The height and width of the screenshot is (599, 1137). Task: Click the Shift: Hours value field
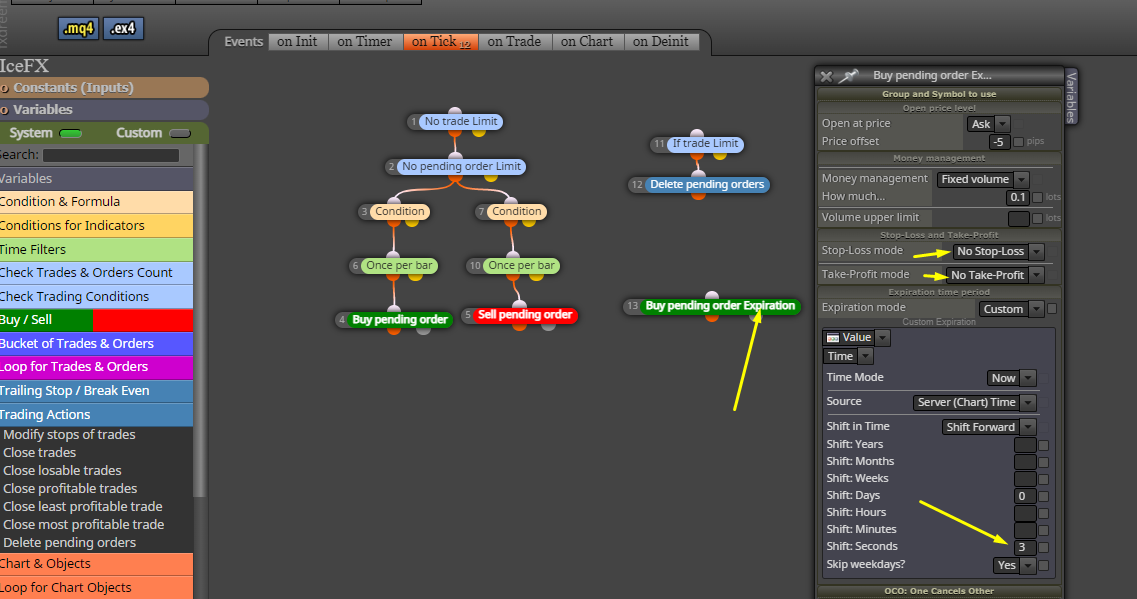click(x=1025, y=513)
